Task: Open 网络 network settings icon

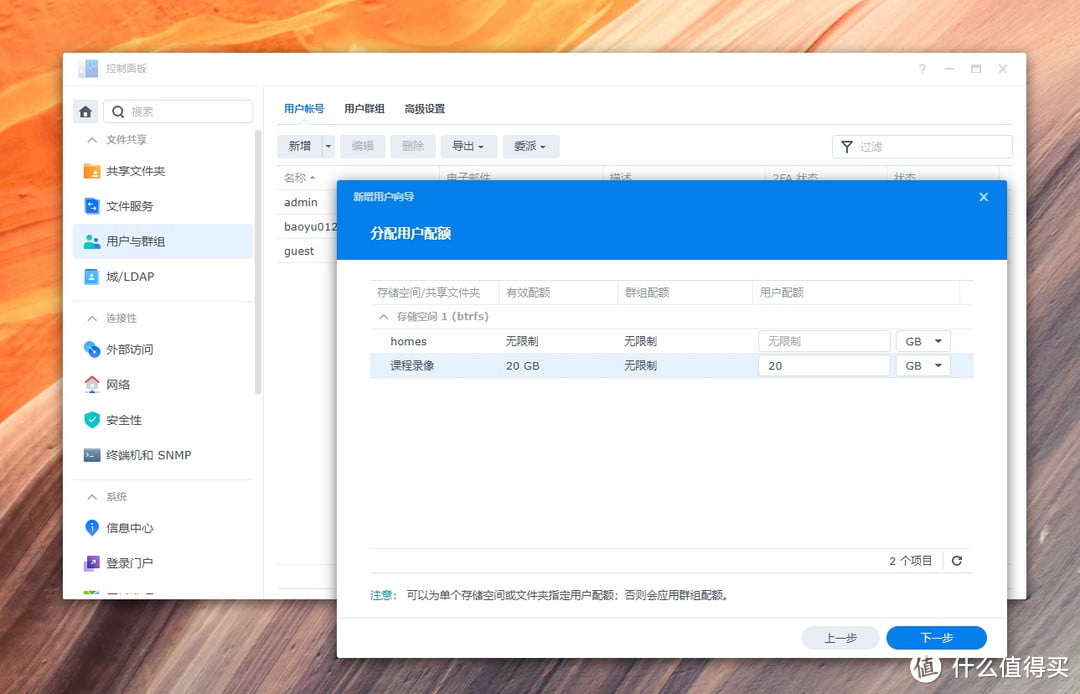Action: pos(92,384)
